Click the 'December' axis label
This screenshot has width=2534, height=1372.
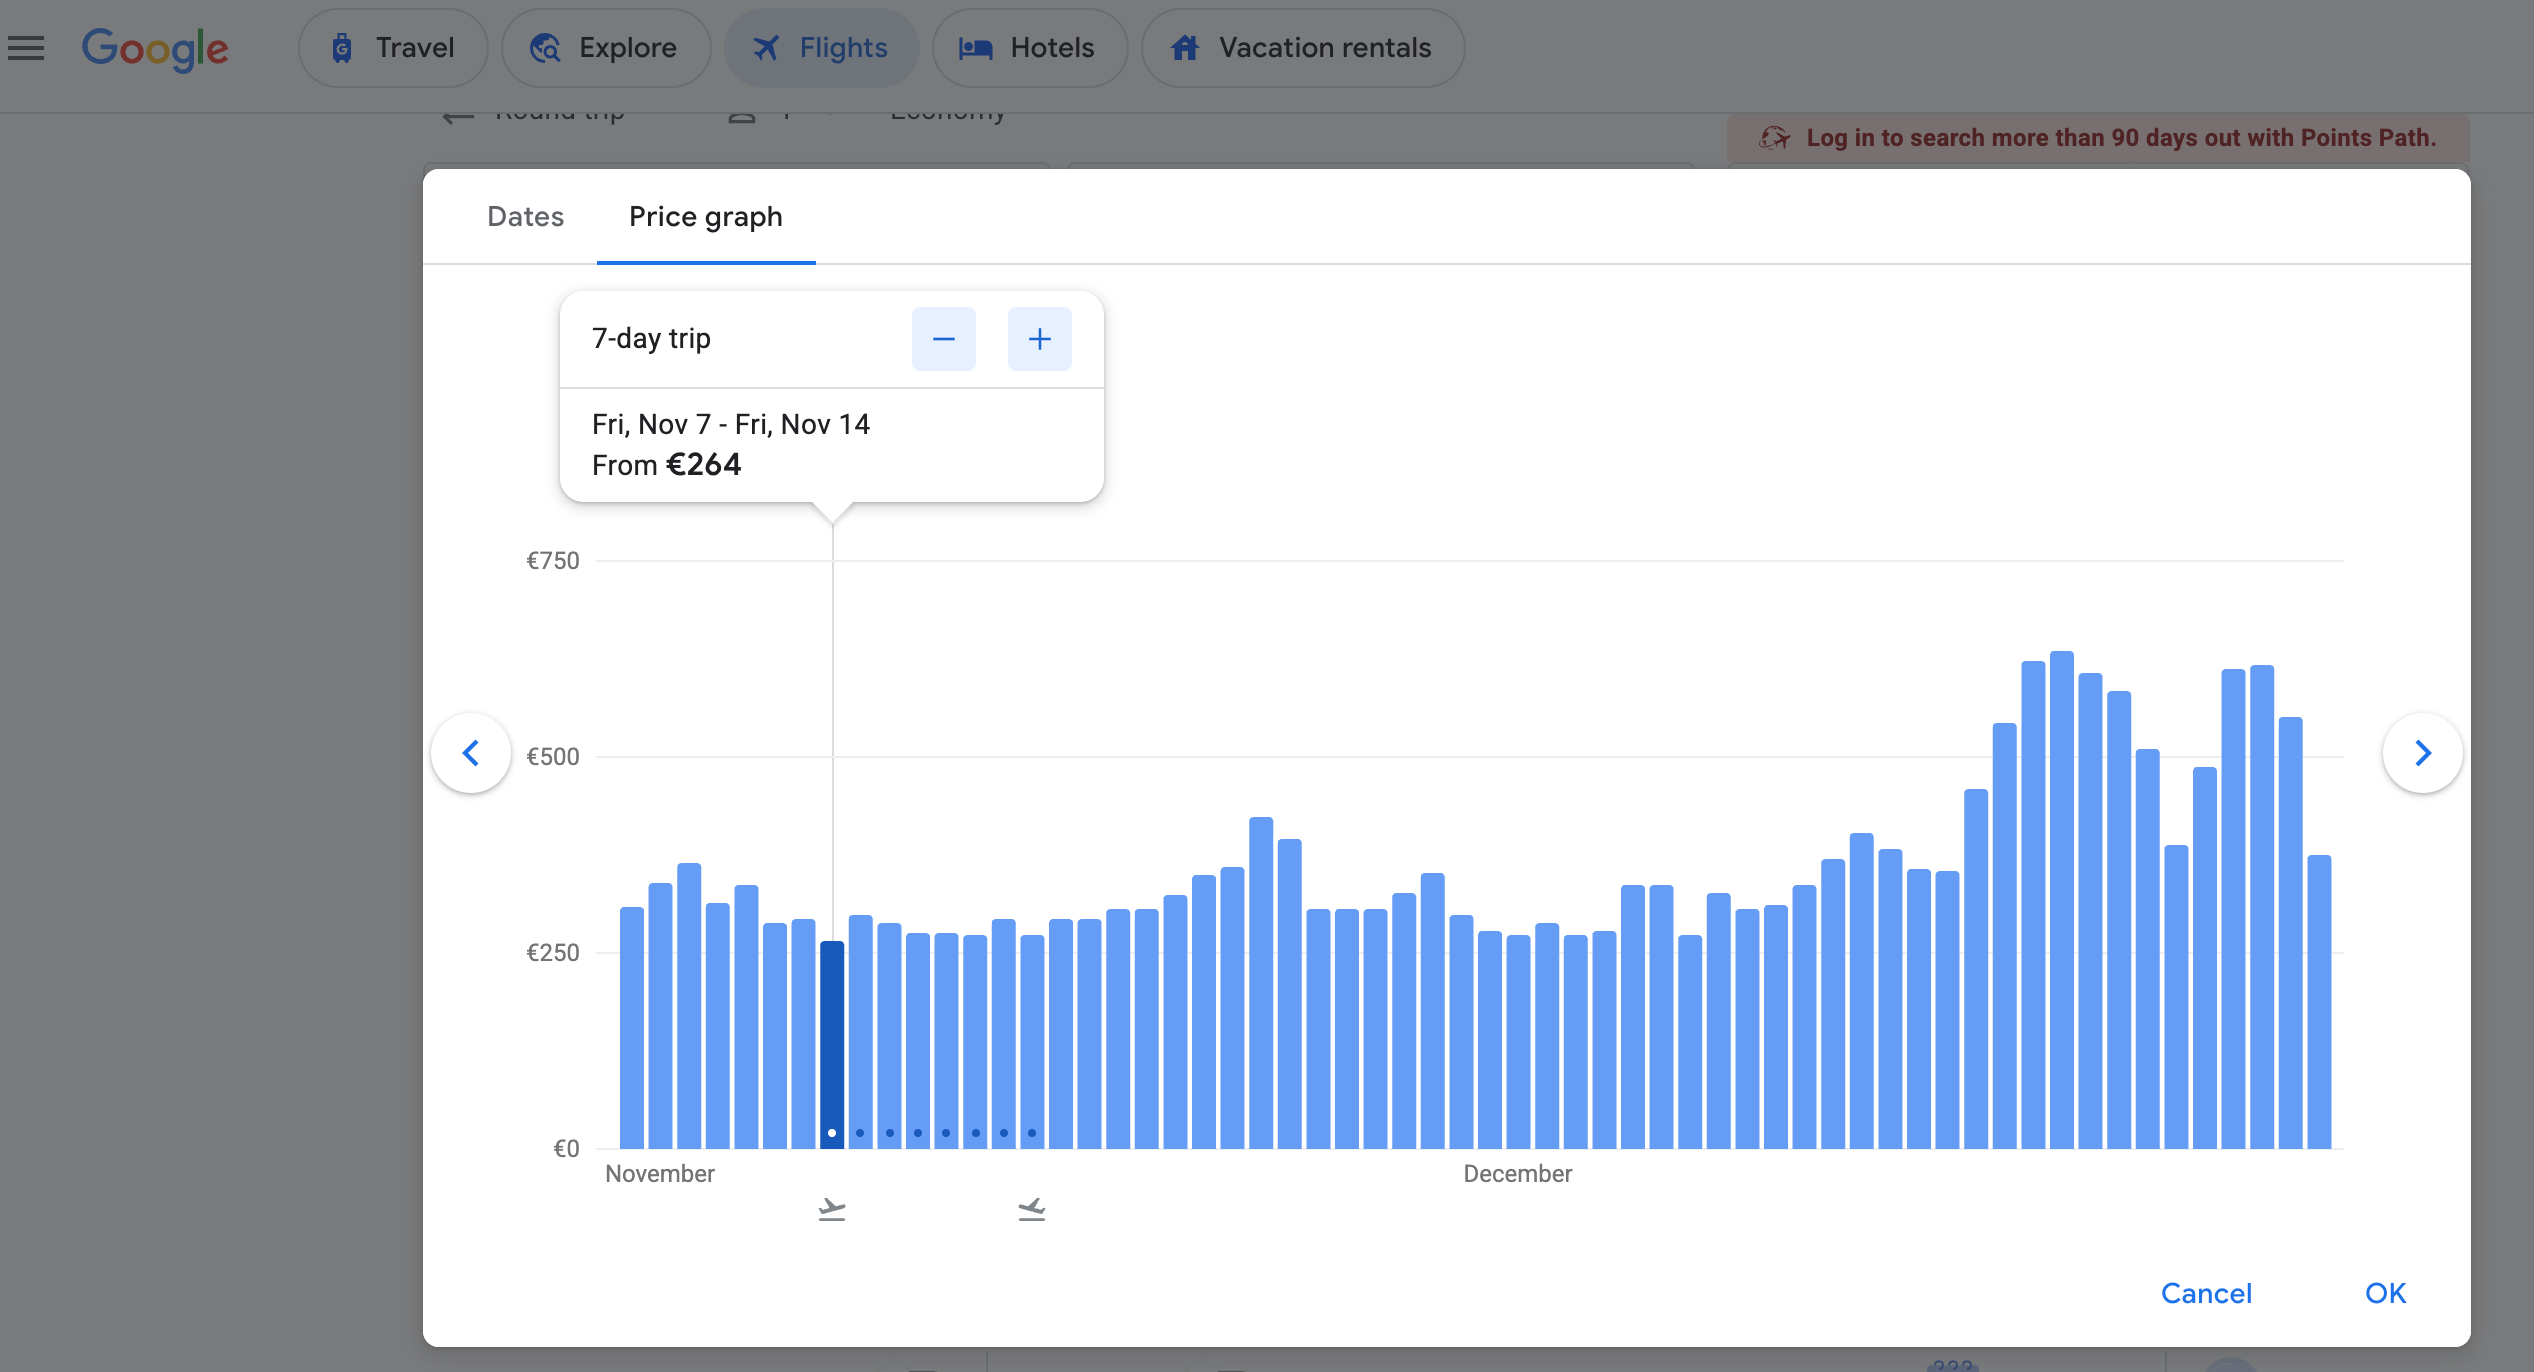pyautogui.click(x=1517, y=1173)
